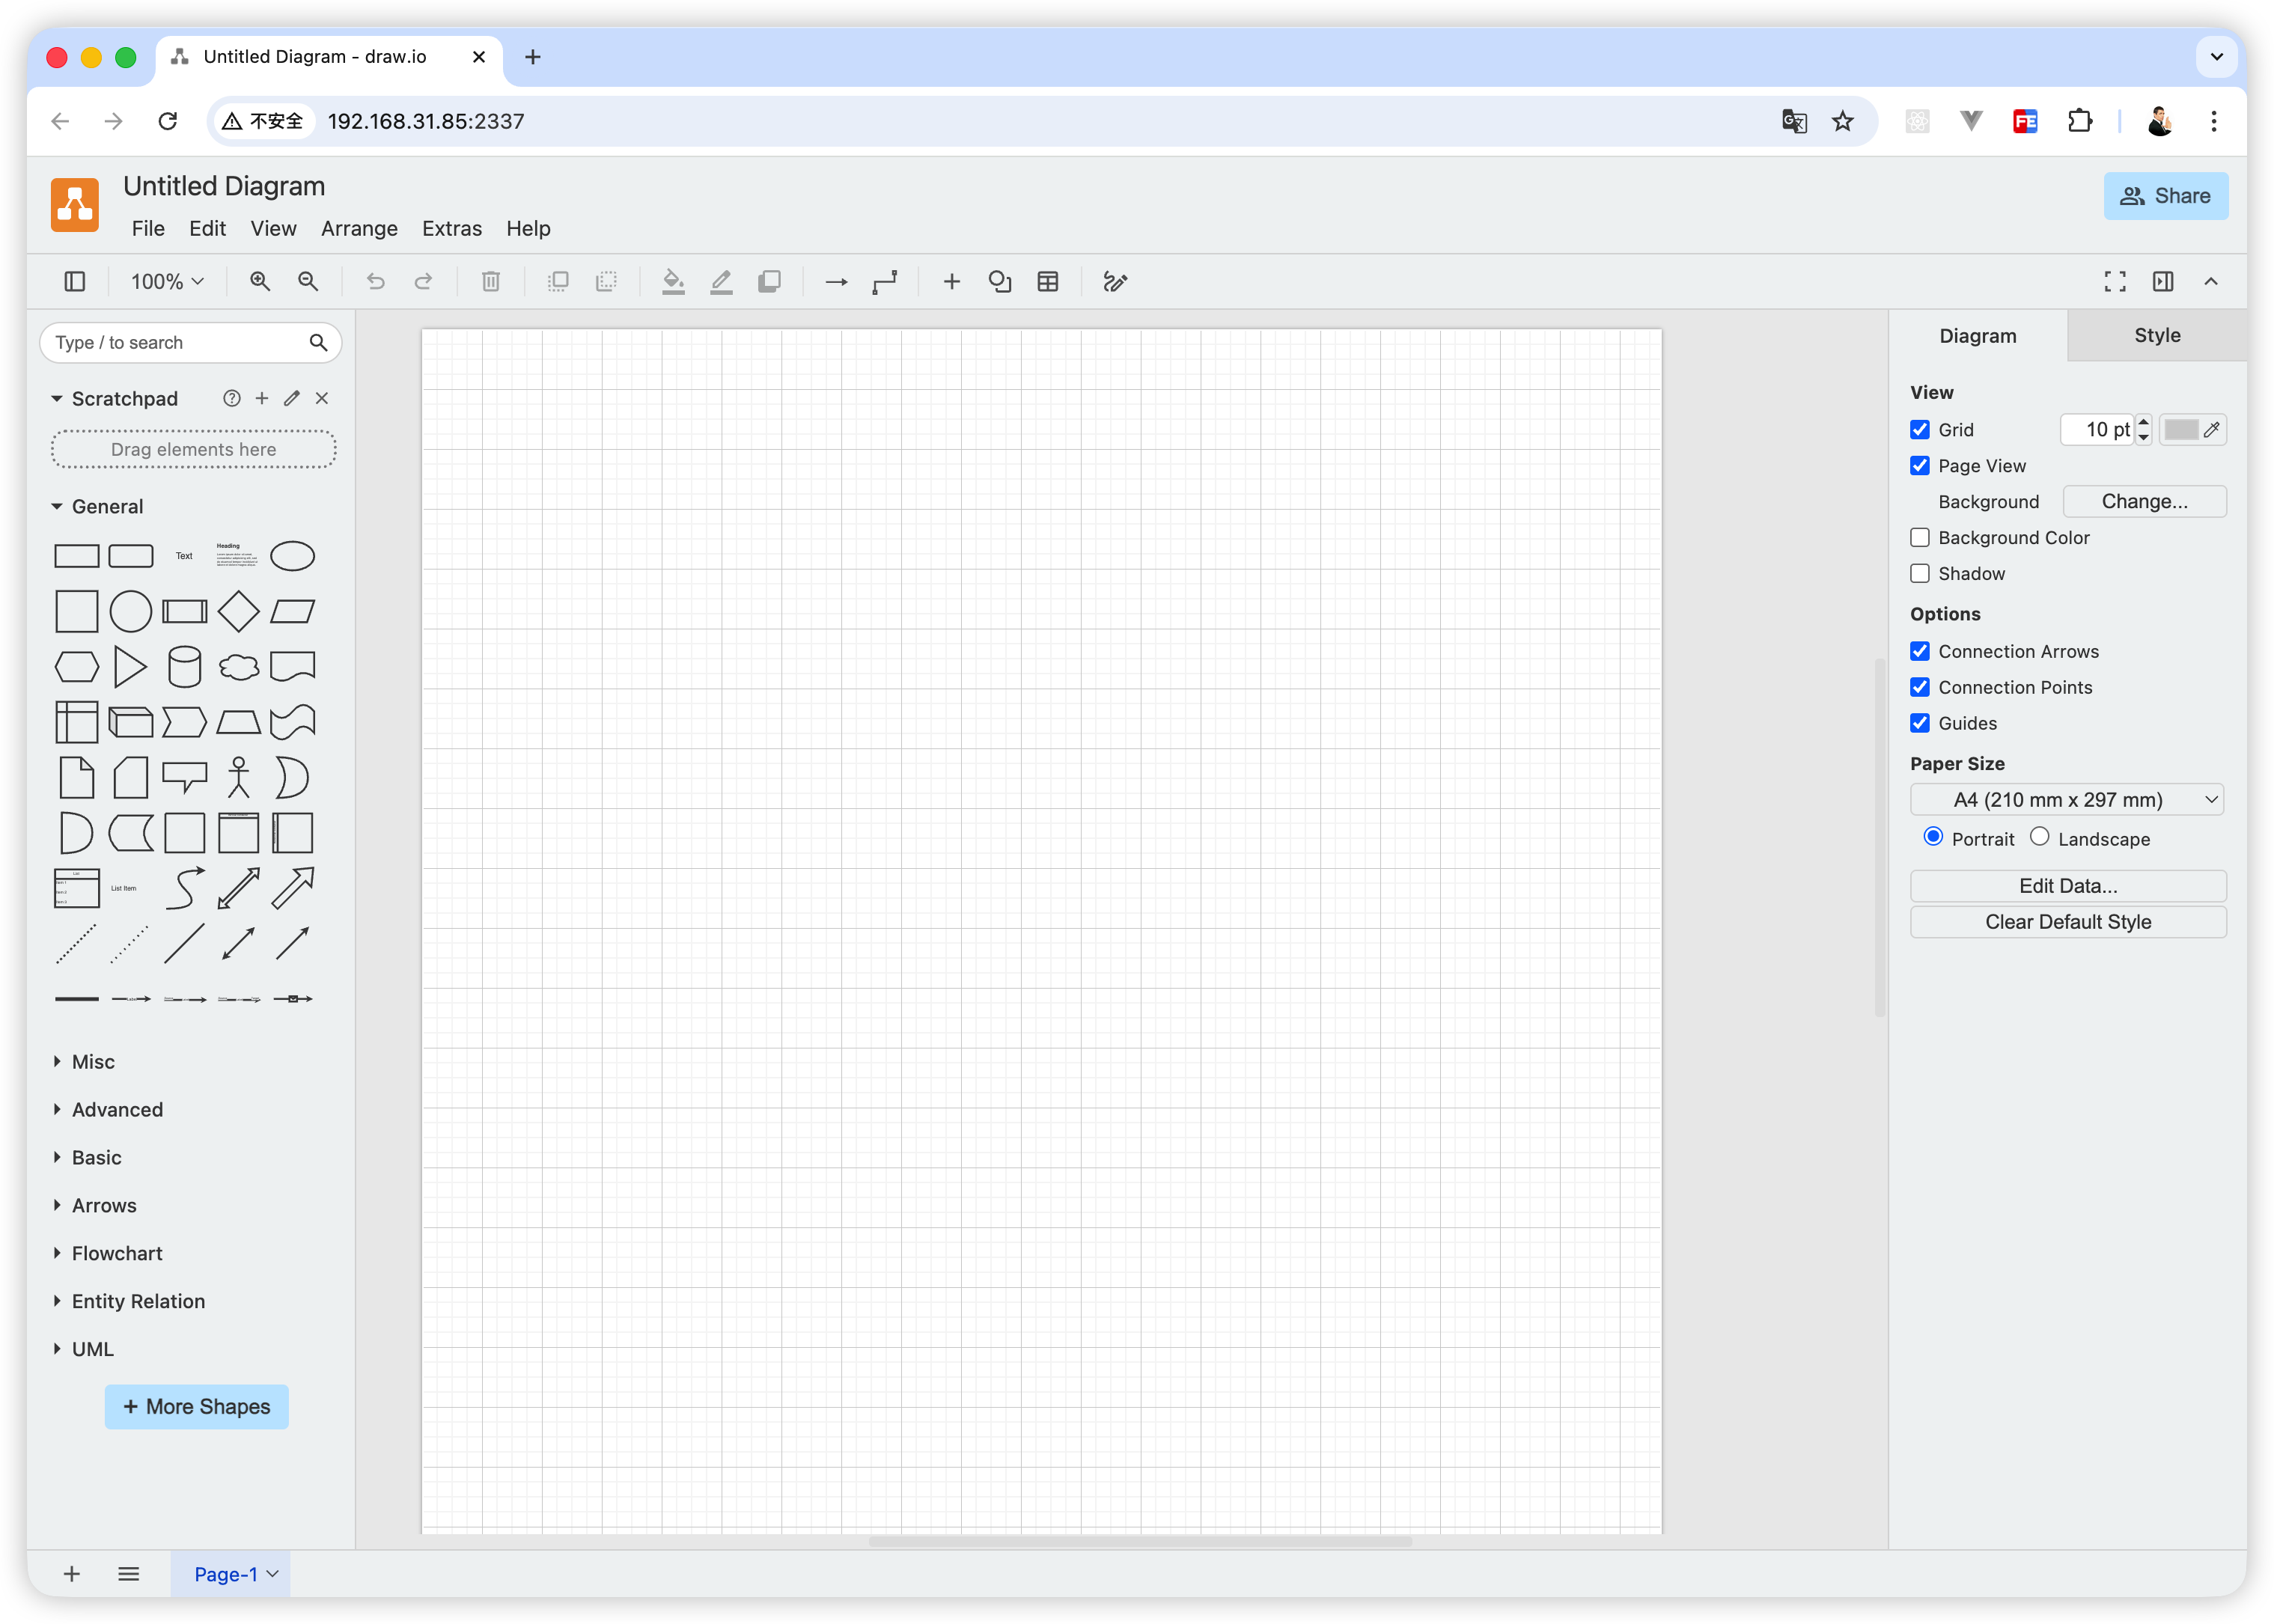2274x1624 pixels.
Task: Click the Fill Color bucket icon
Action: (673, 282)
